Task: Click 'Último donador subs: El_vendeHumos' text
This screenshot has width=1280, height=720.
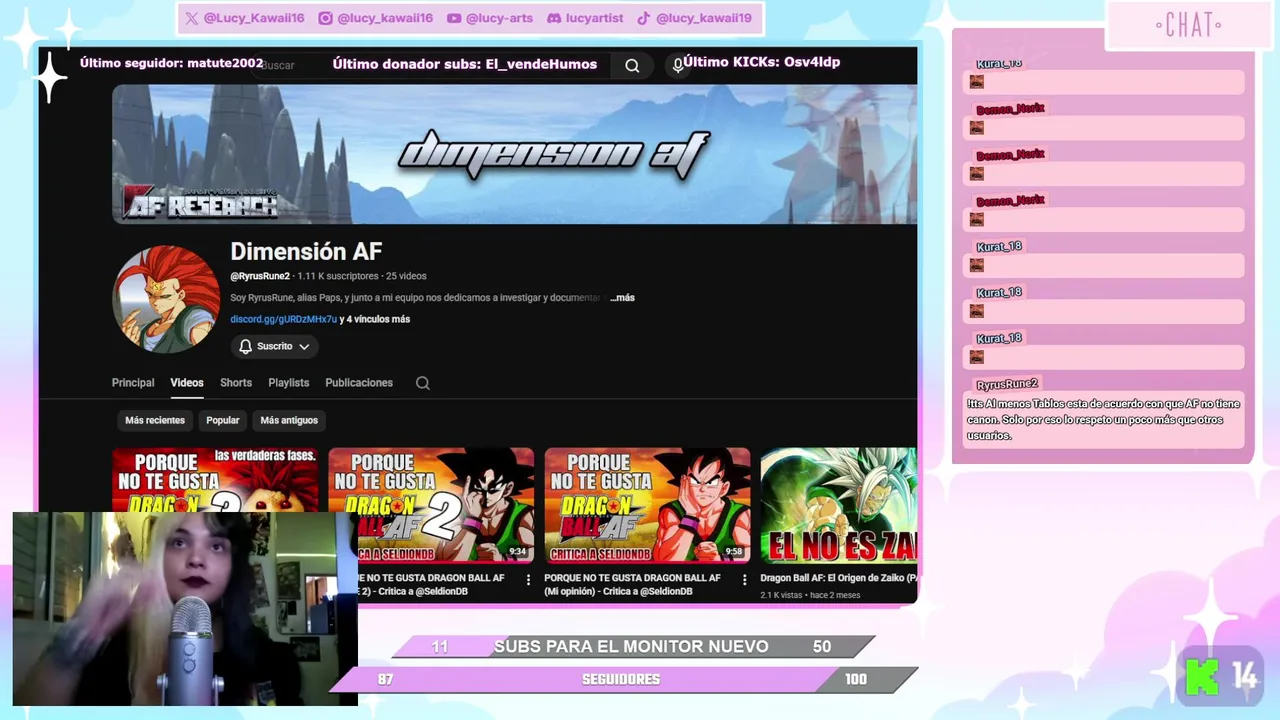Action: [465, 64]
